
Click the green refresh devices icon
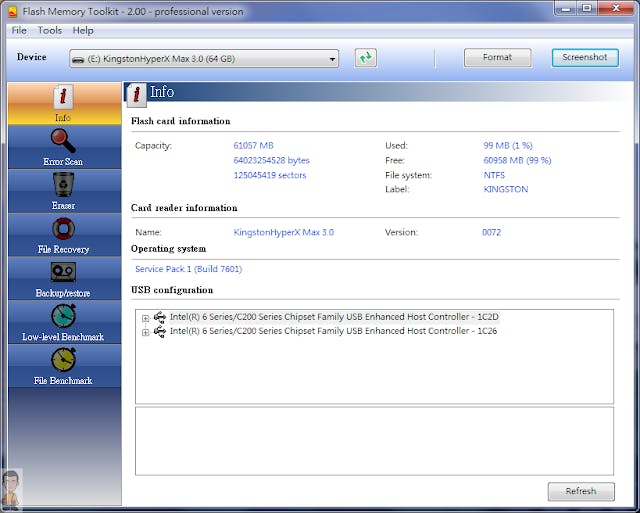(x=366, y=58)
